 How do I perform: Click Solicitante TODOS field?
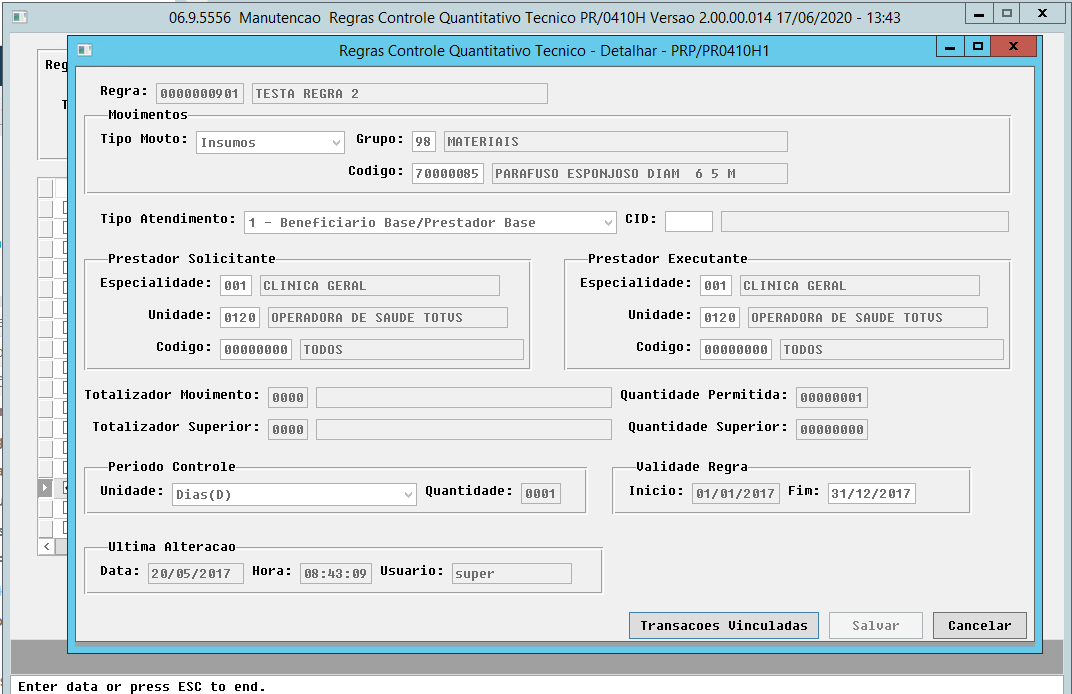point(412,349)
